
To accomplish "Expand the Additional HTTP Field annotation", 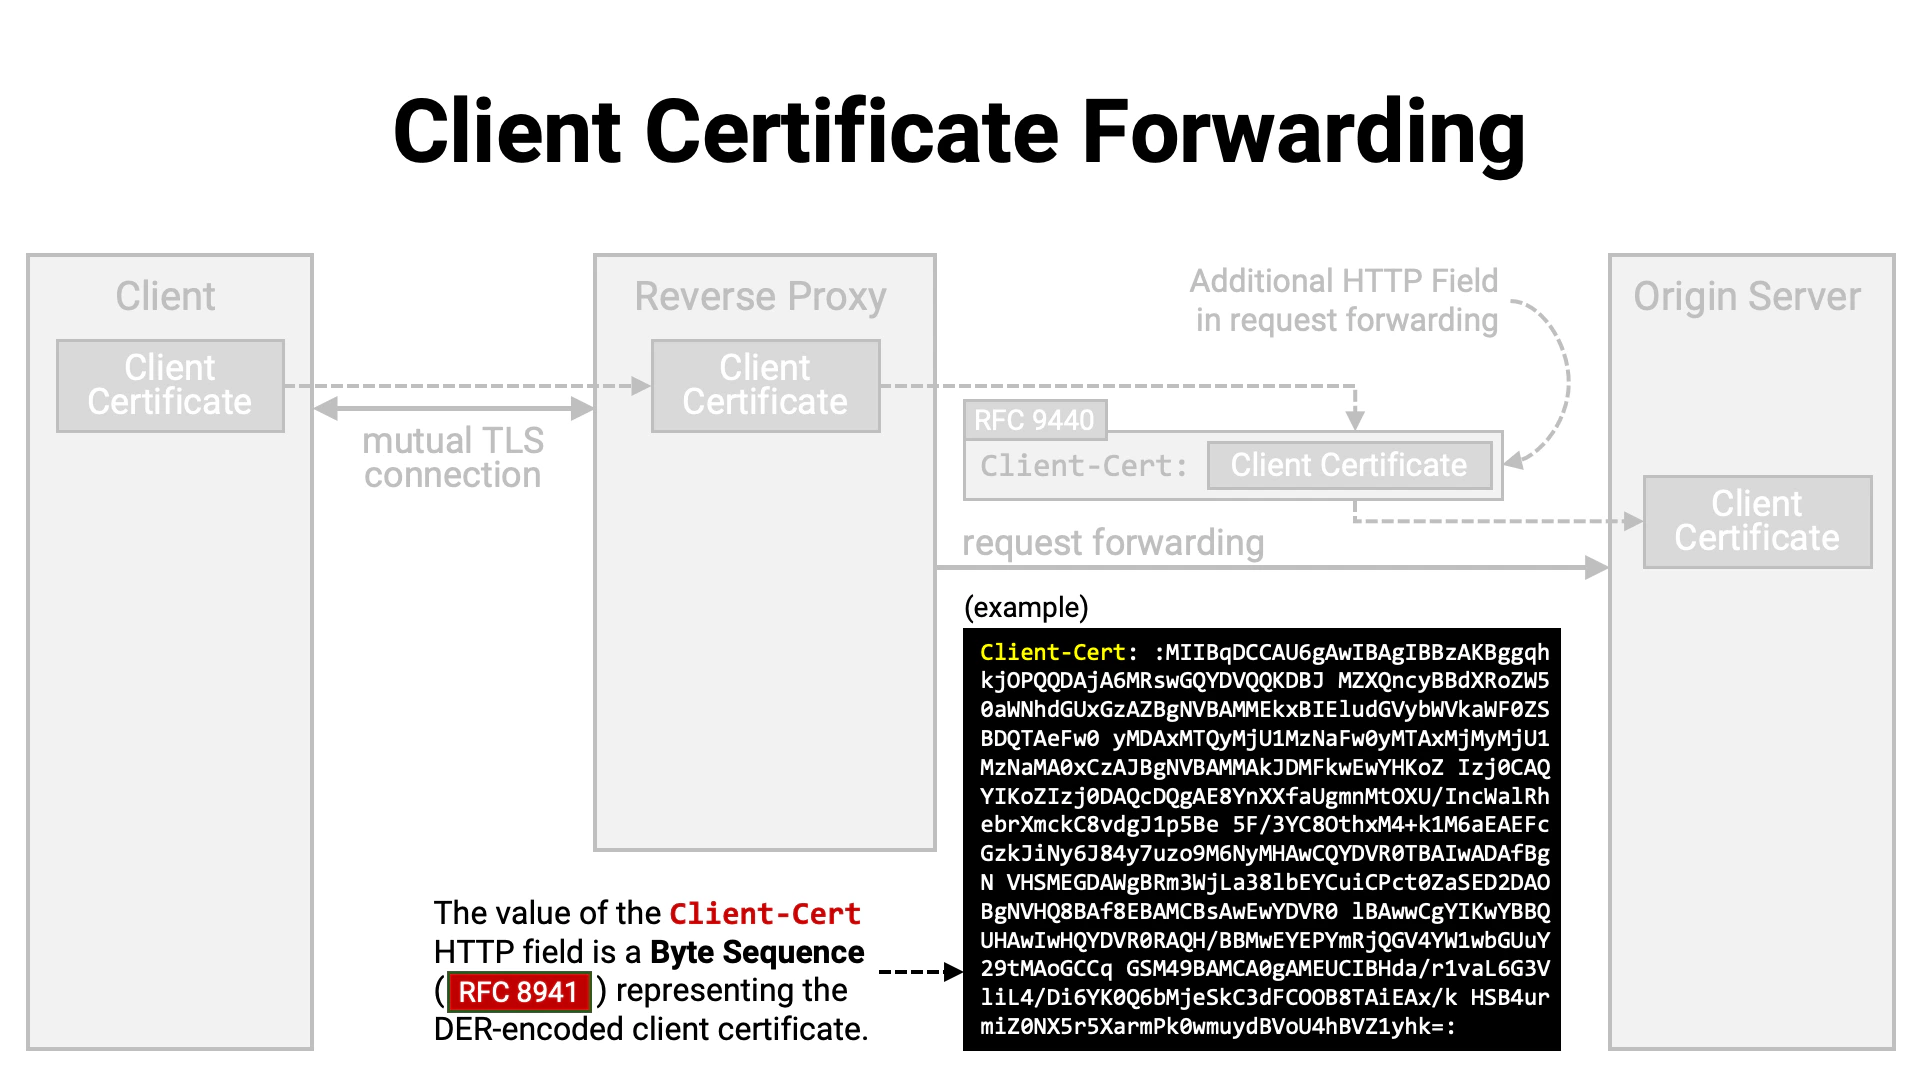I will pyautogui.click(x=1343, y=300).
